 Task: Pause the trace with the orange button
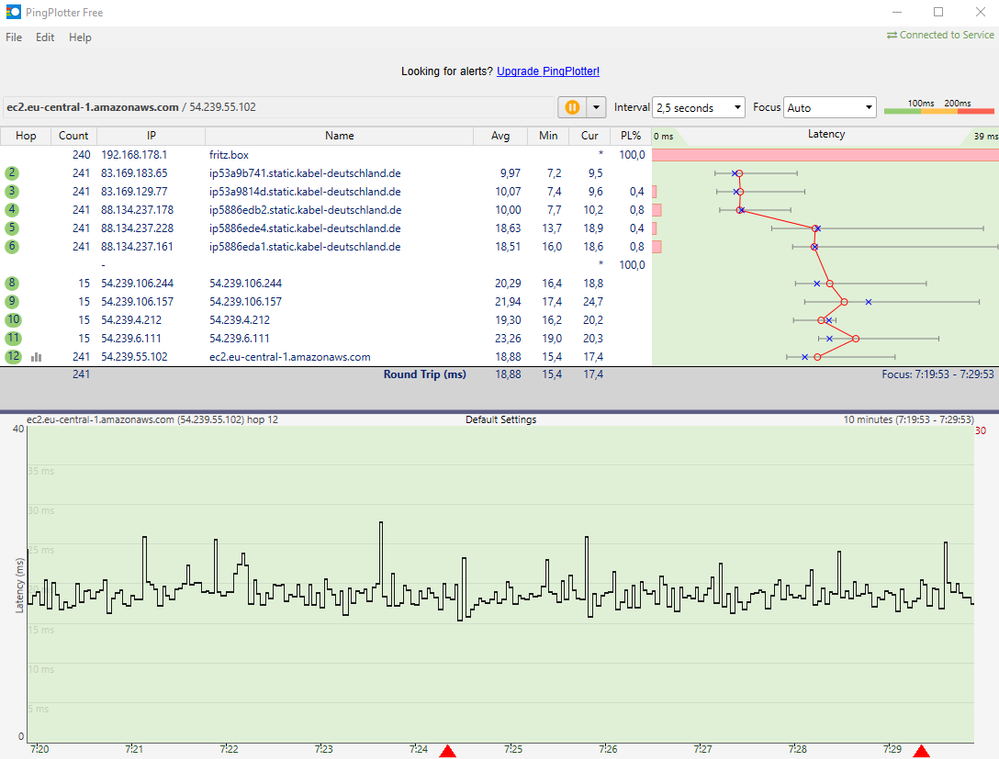coord(573,107)
